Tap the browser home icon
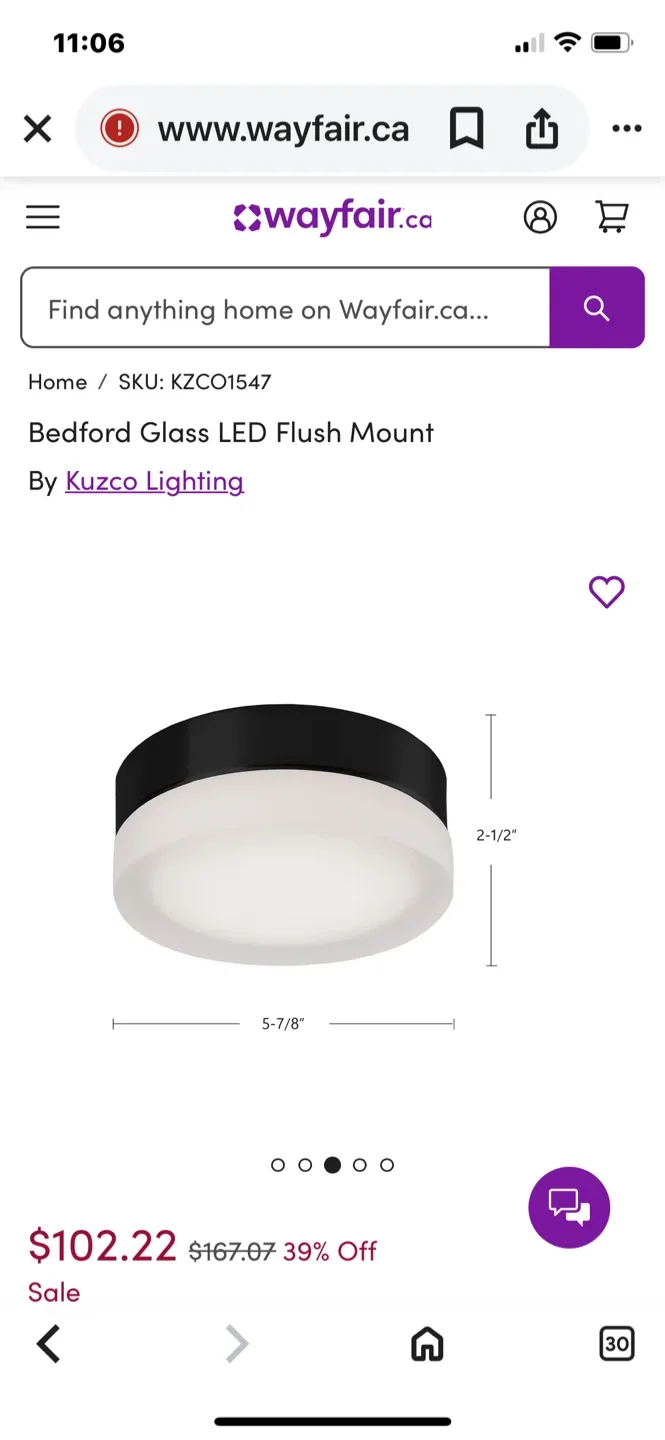The width and height of the screenshot is (665, 1440). point(427,1344)
